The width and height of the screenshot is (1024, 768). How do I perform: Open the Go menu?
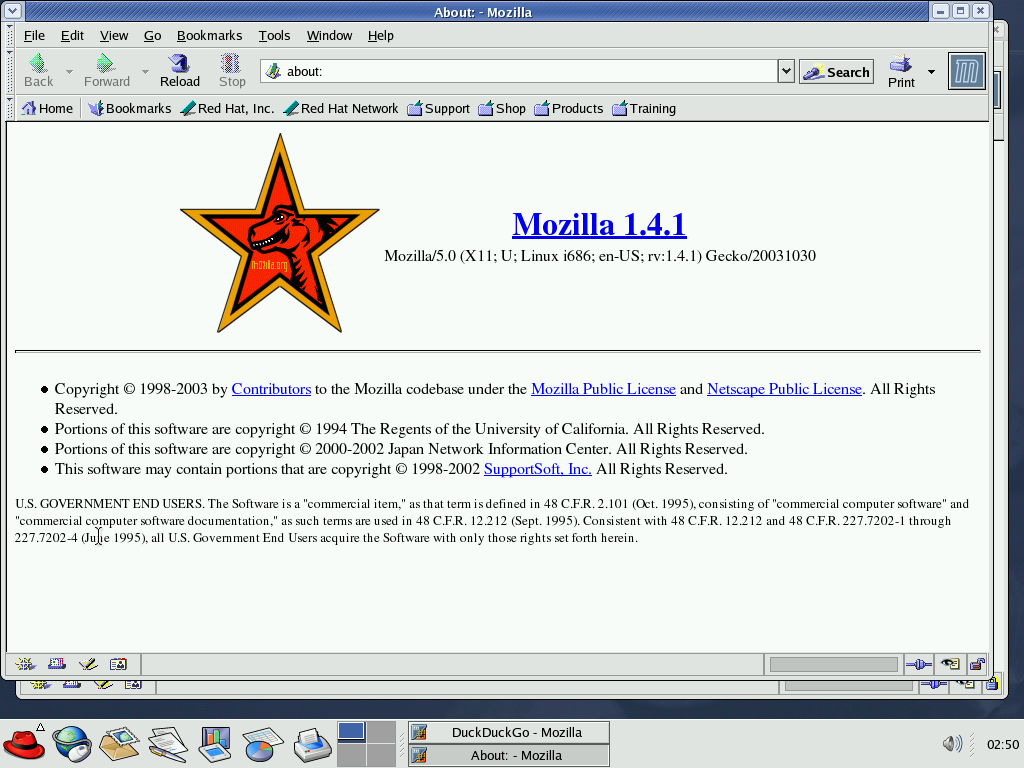152,36
